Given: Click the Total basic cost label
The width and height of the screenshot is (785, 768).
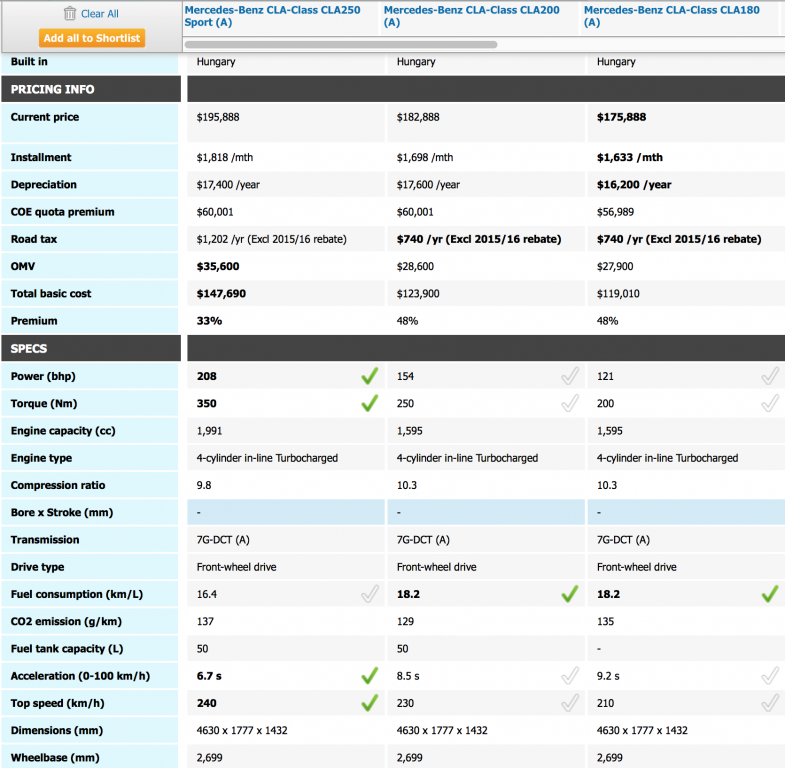Looking at the screenshot, I should pyautogui.click(x=51, y=293).
